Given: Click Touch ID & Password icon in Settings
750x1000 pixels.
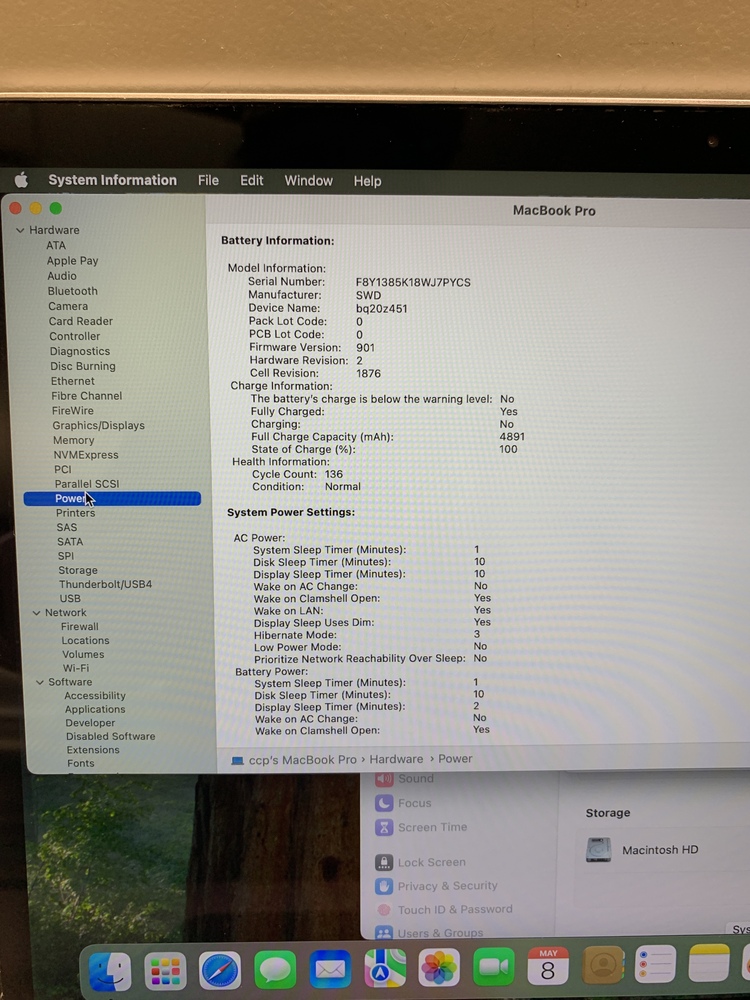Looking at the screenshot, I should pyautogui.click(x=384, y=909).
